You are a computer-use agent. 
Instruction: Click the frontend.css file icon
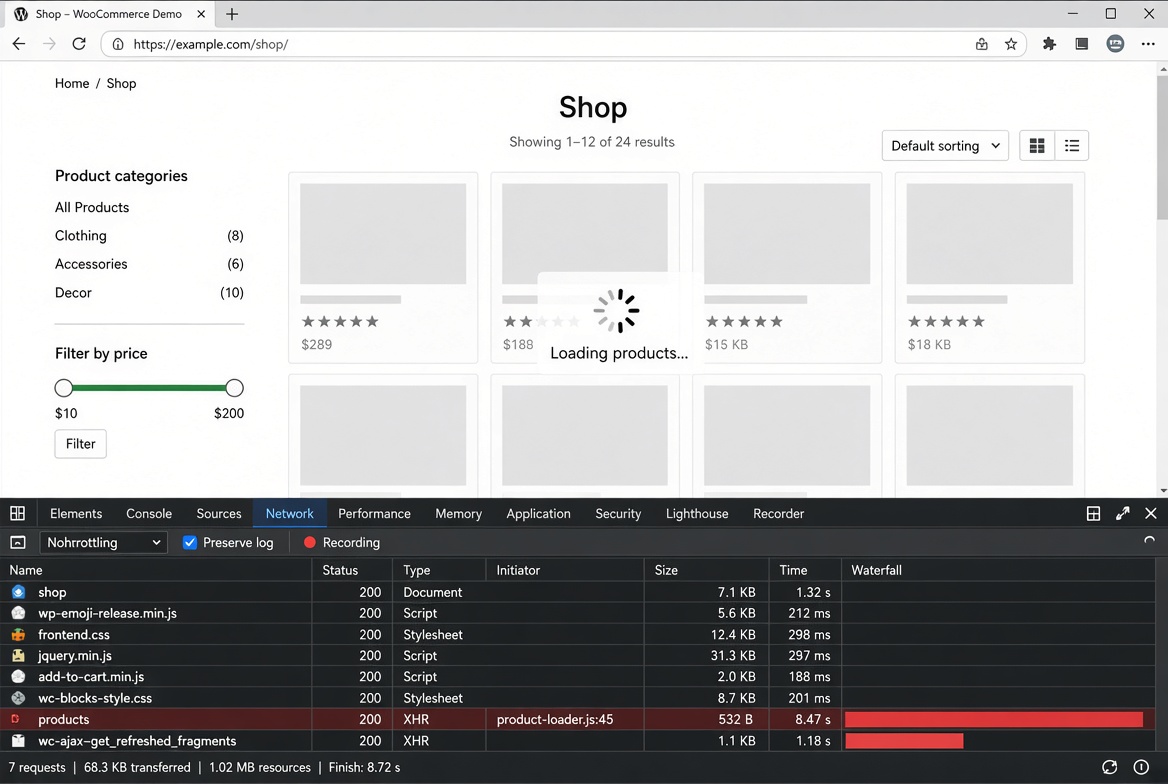click(19, 634)
